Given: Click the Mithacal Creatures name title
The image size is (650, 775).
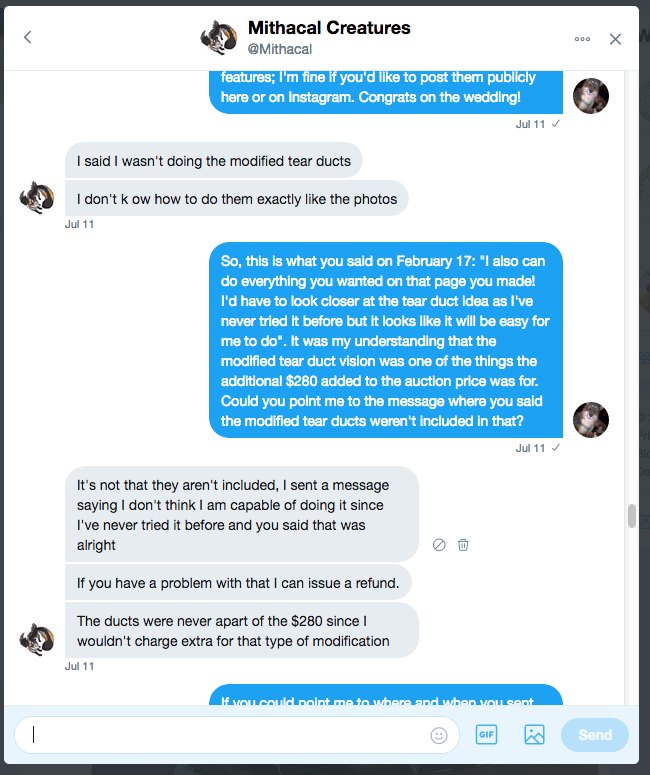Looking at the screenshot, I should pyautogui.click(x=329, y=28).
